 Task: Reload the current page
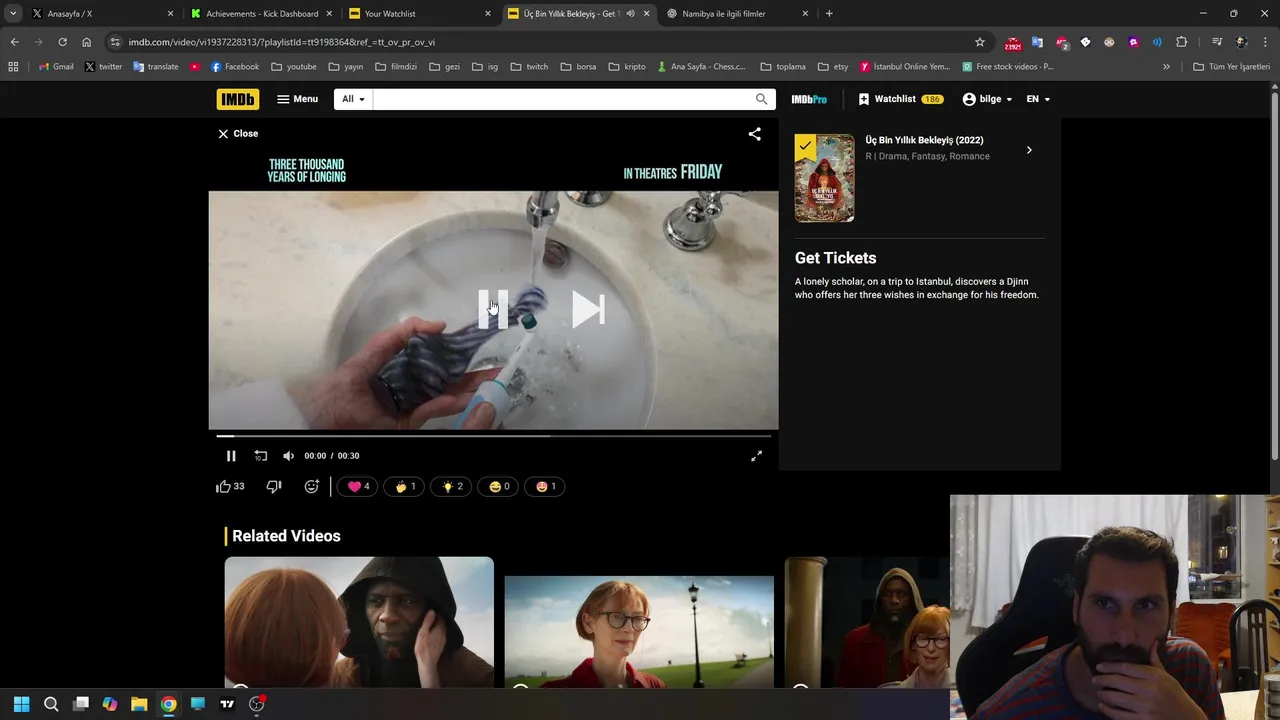pyautogui.click(x=62, y=42)
